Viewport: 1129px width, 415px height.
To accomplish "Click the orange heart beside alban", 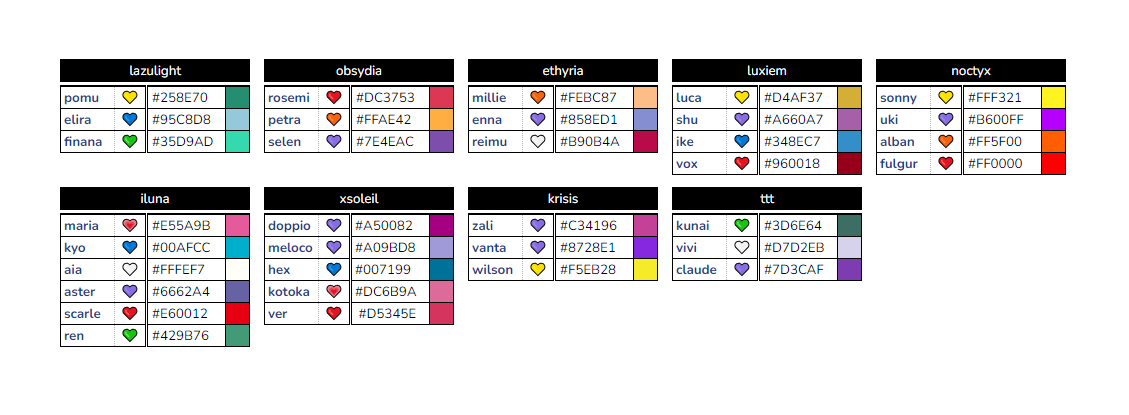I will (x=945, y=142).
